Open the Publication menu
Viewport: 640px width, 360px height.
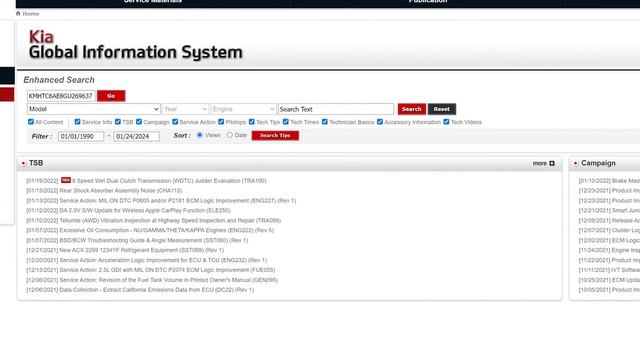coord(428,2)
